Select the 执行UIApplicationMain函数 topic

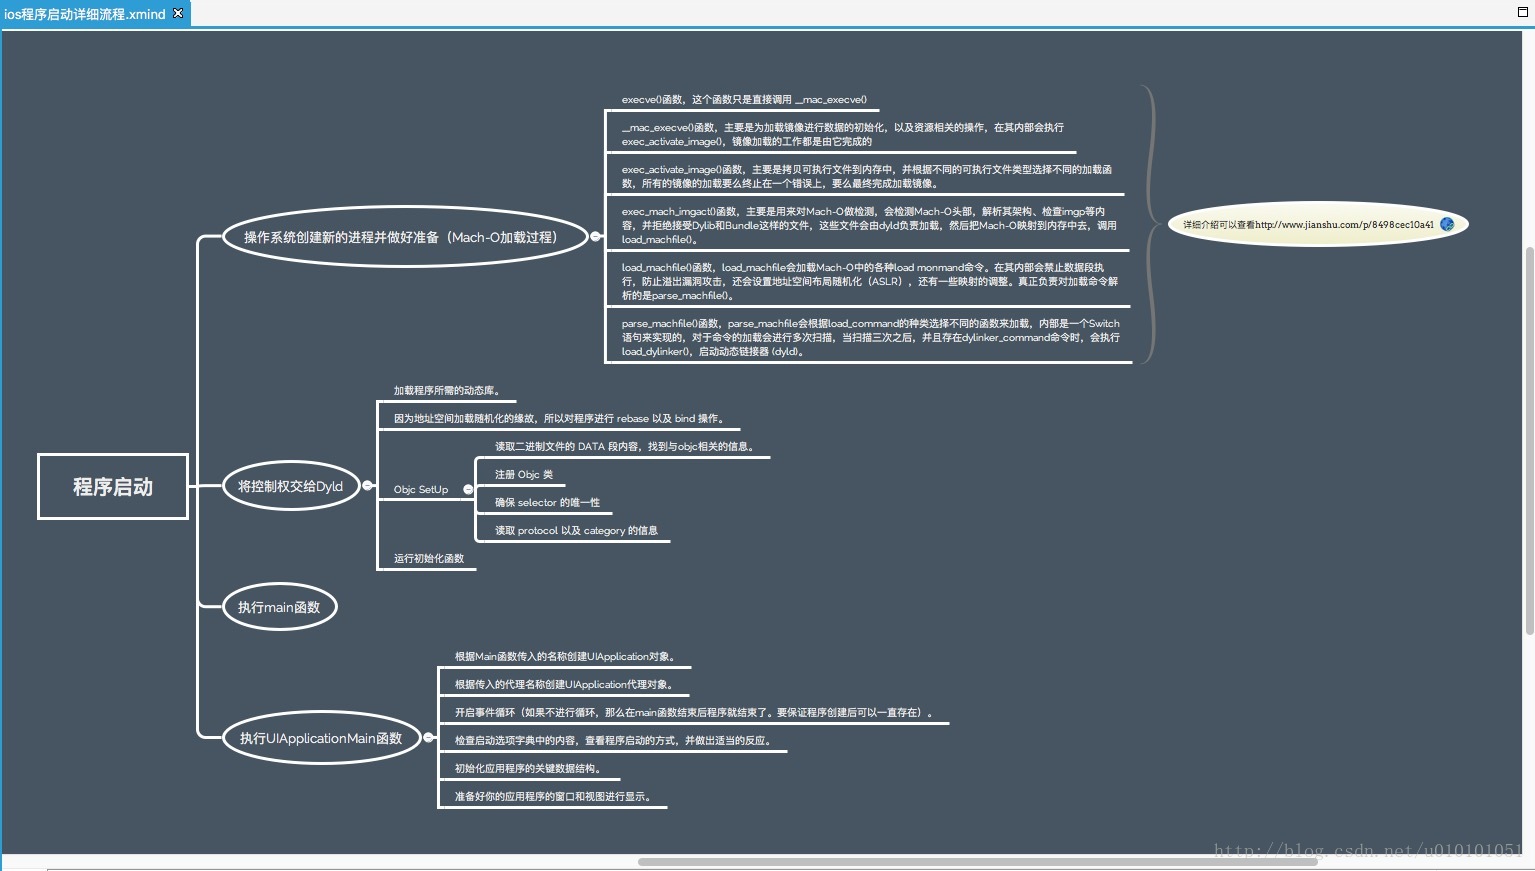click(x=321, y=738)
